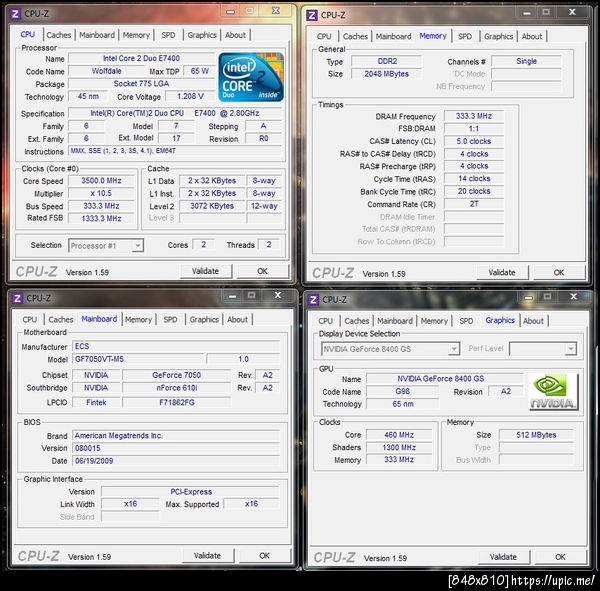Open Graphics tab in the Mainboard window
The width and height of the screenshot is (600, 591).
(x=204, y=320)
